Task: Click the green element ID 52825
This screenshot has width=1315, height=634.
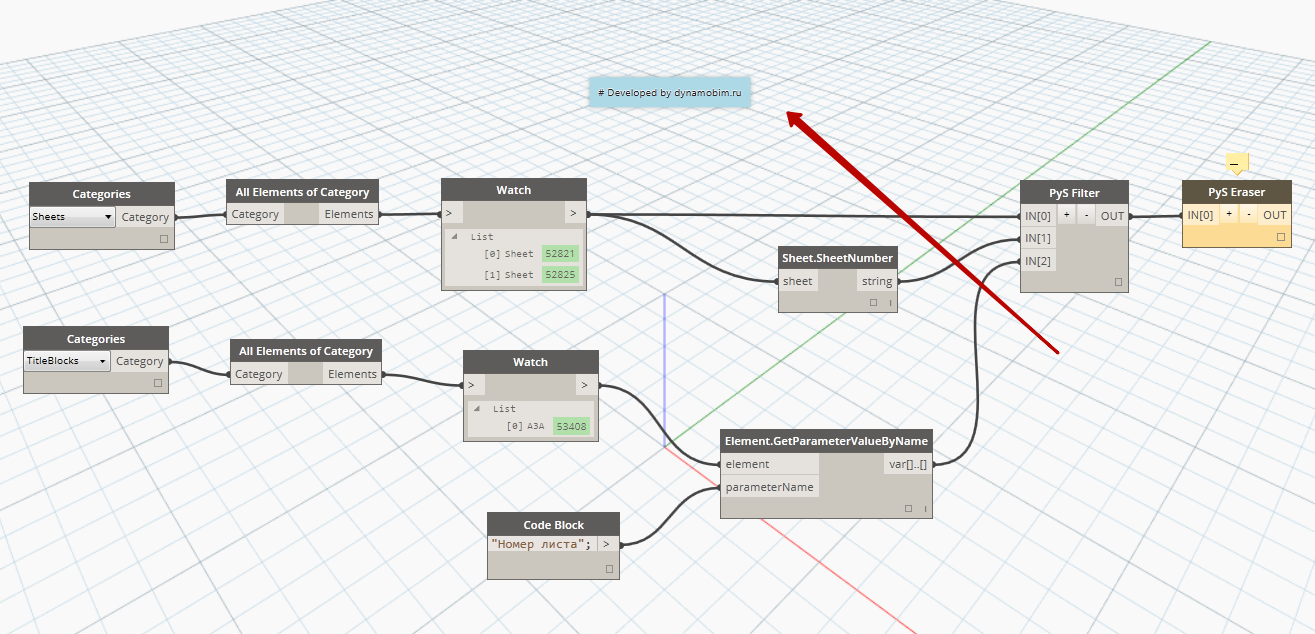Action: coord(560,274)
